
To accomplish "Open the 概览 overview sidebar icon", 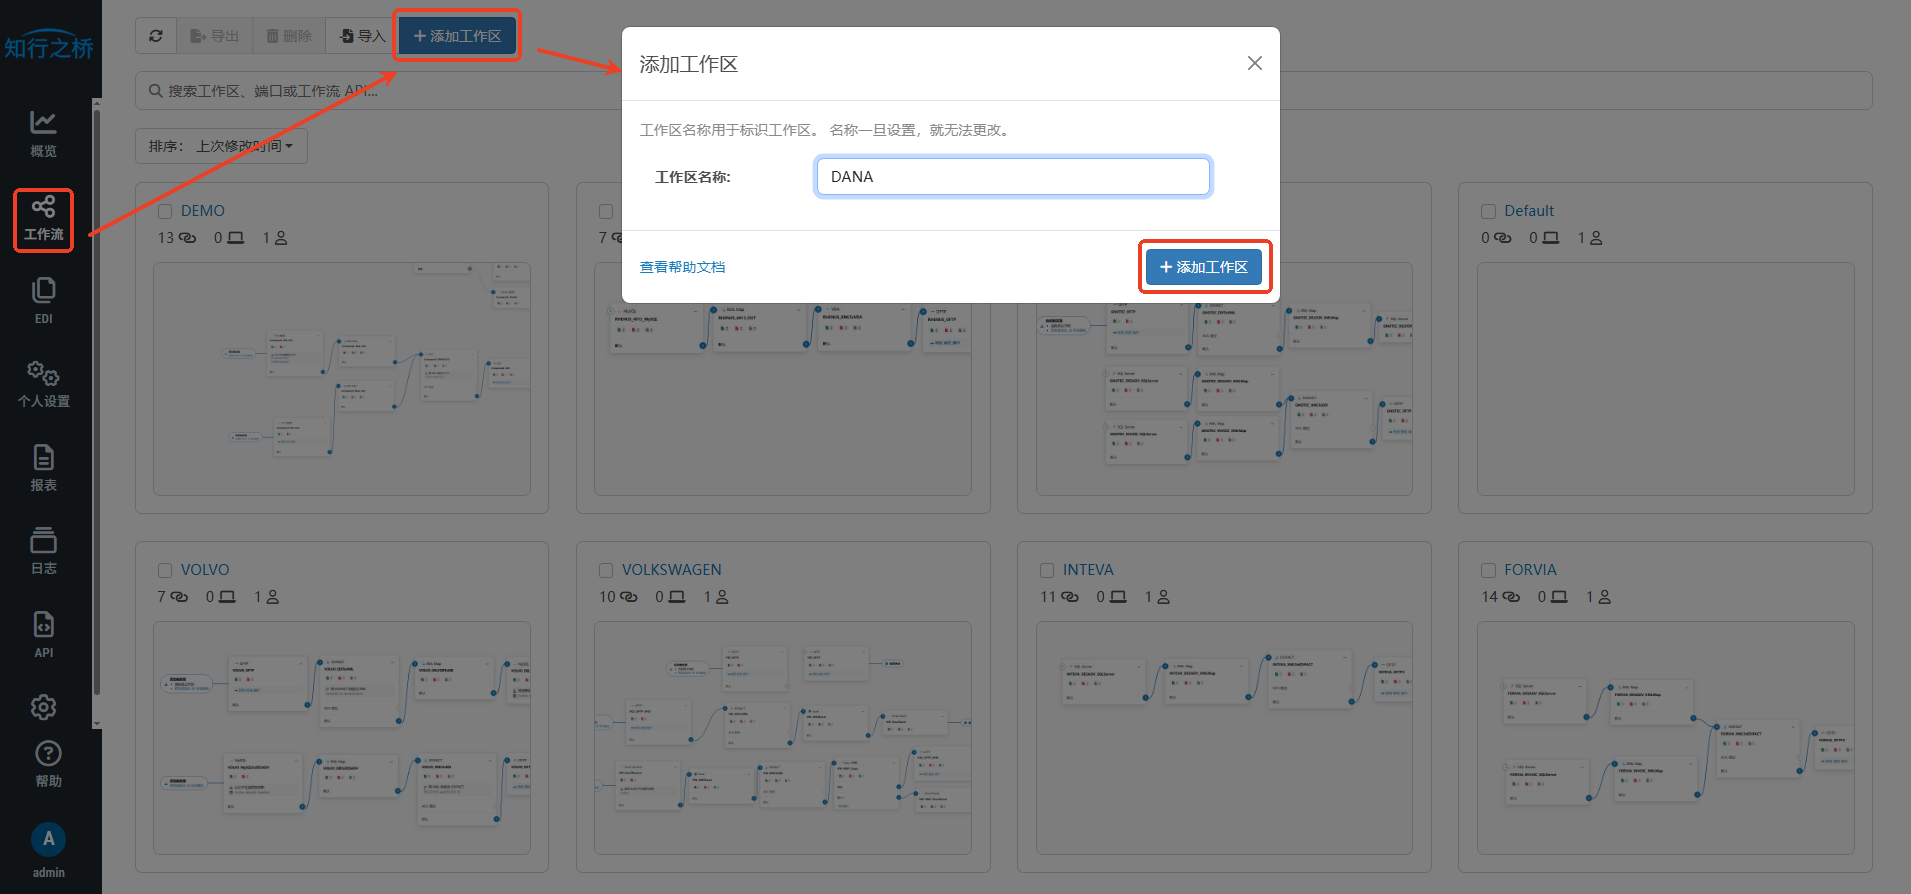I will pyautogui.click(x=43, y=133).
